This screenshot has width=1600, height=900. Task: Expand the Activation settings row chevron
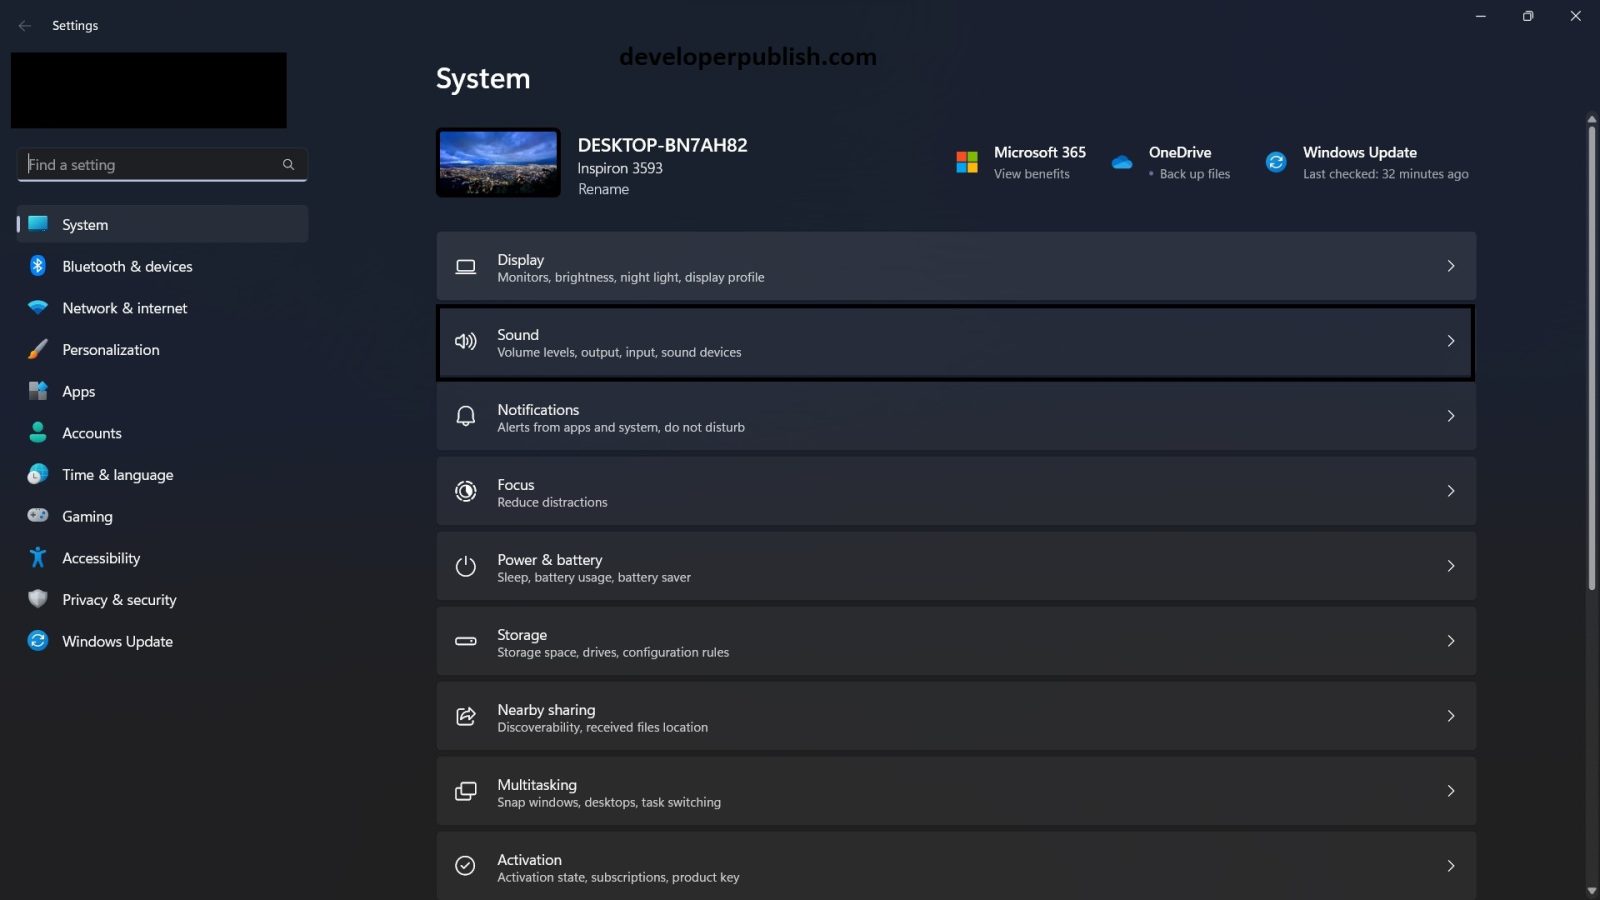pos(1451,866)
